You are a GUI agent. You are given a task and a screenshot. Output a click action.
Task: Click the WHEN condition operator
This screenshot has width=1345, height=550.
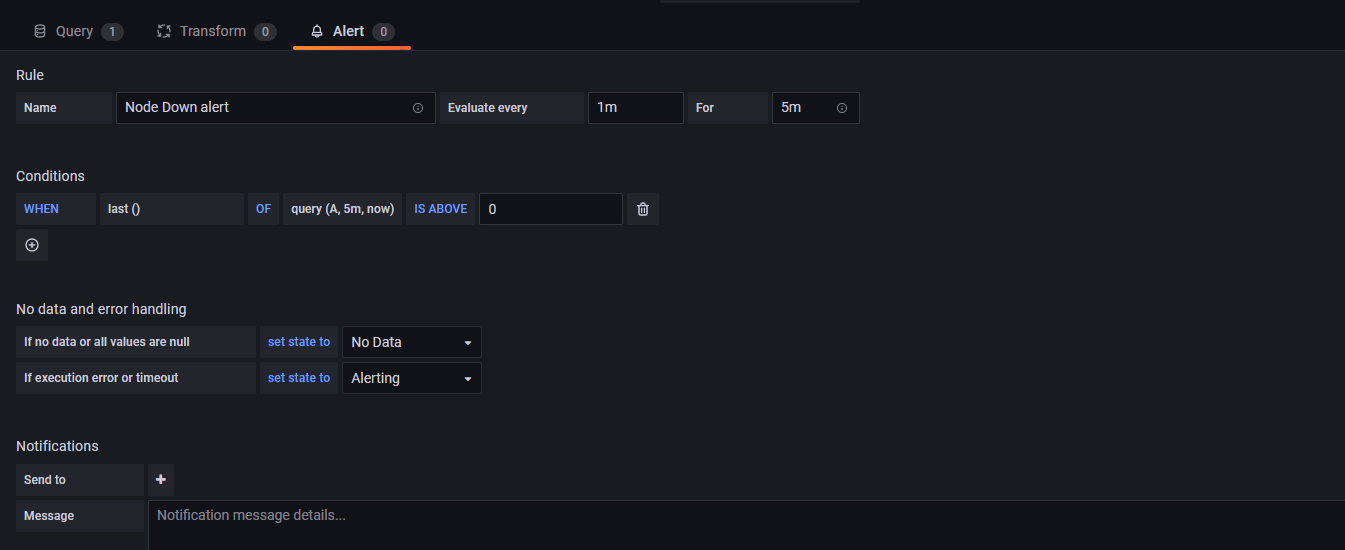tap(42, 209)
